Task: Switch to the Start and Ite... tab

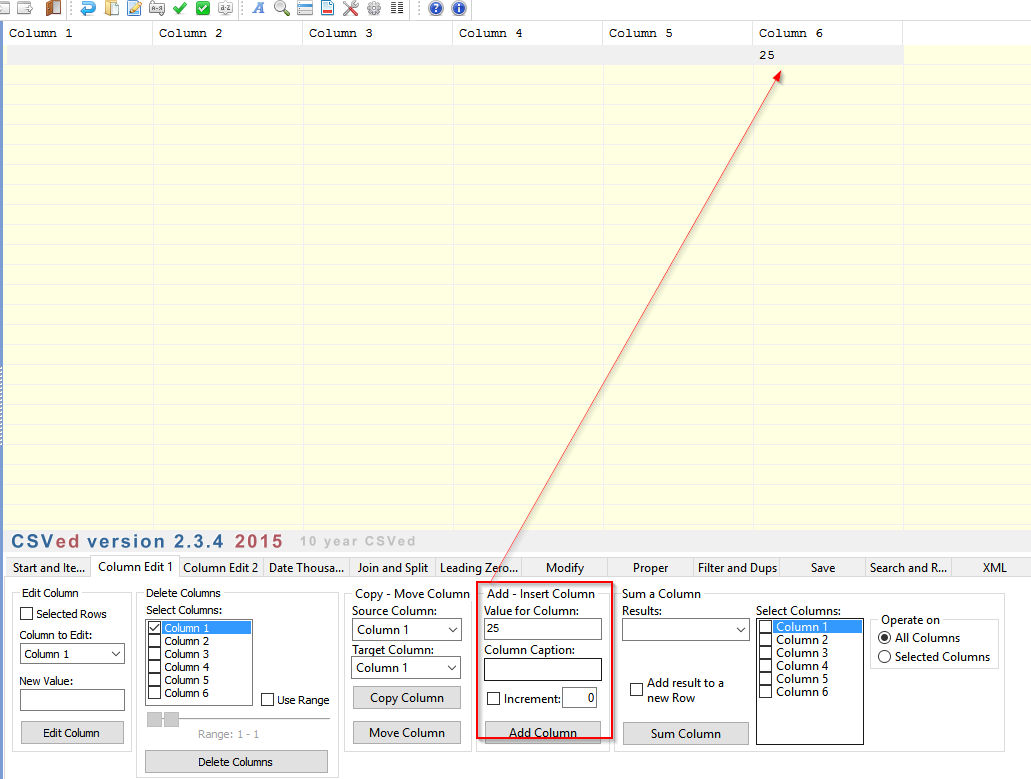Action: pyautogui.click(x=49, y=568)
